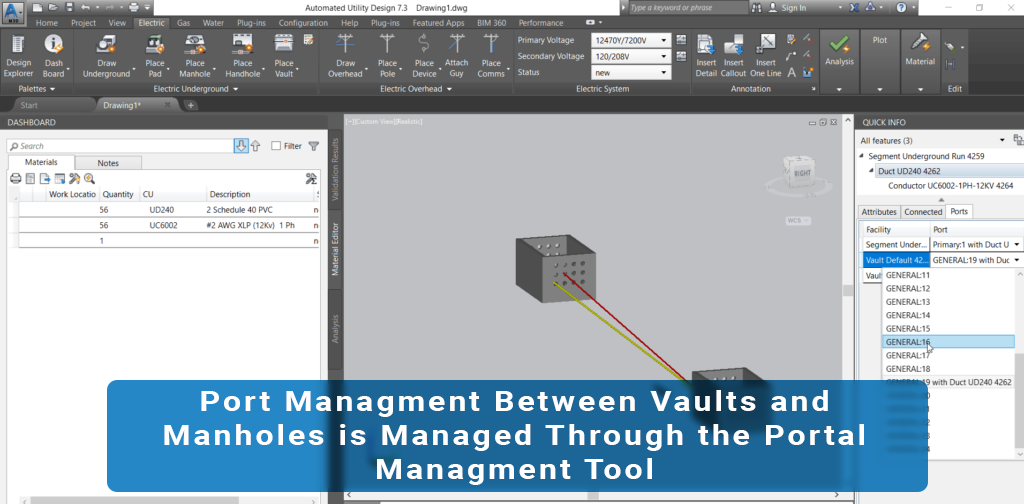Viewport: 1024px width, 504px height.
Task: Expand the Palettes panel dropdown
Action: (37, 89)
